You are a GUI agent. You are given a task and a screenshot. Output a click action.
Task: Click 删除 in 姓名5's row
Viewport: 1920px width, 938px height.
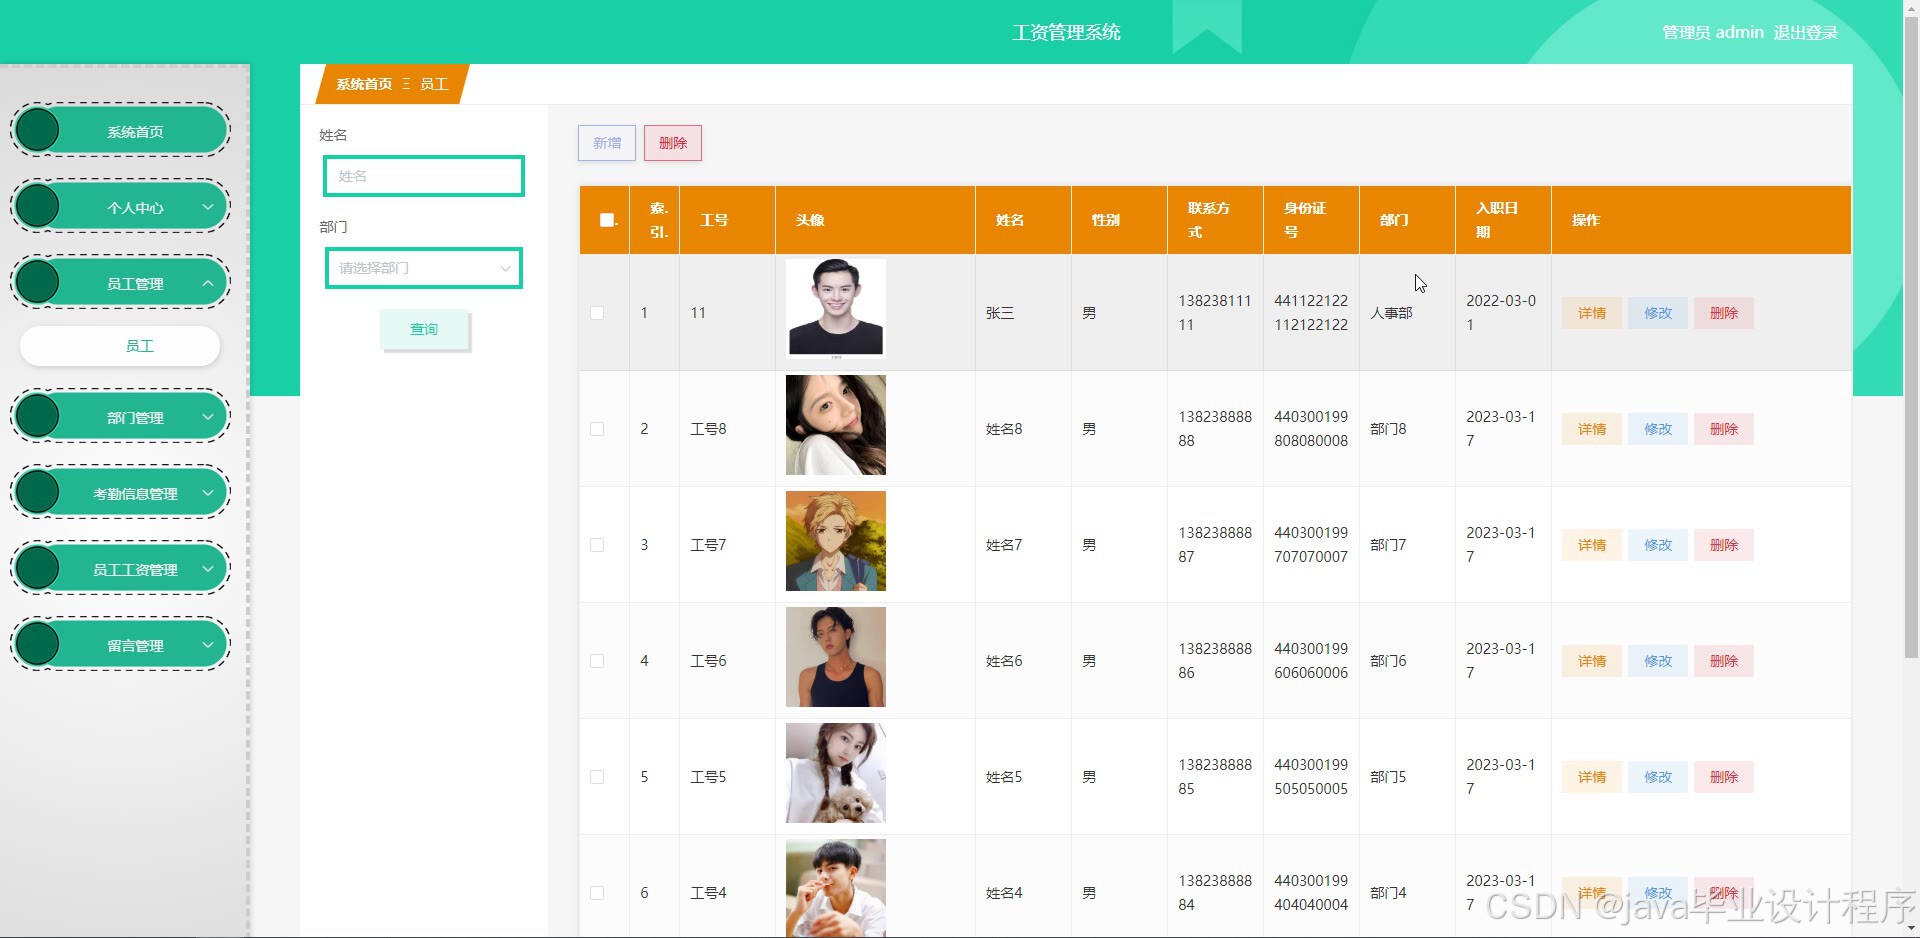[x=1724, y=777]
